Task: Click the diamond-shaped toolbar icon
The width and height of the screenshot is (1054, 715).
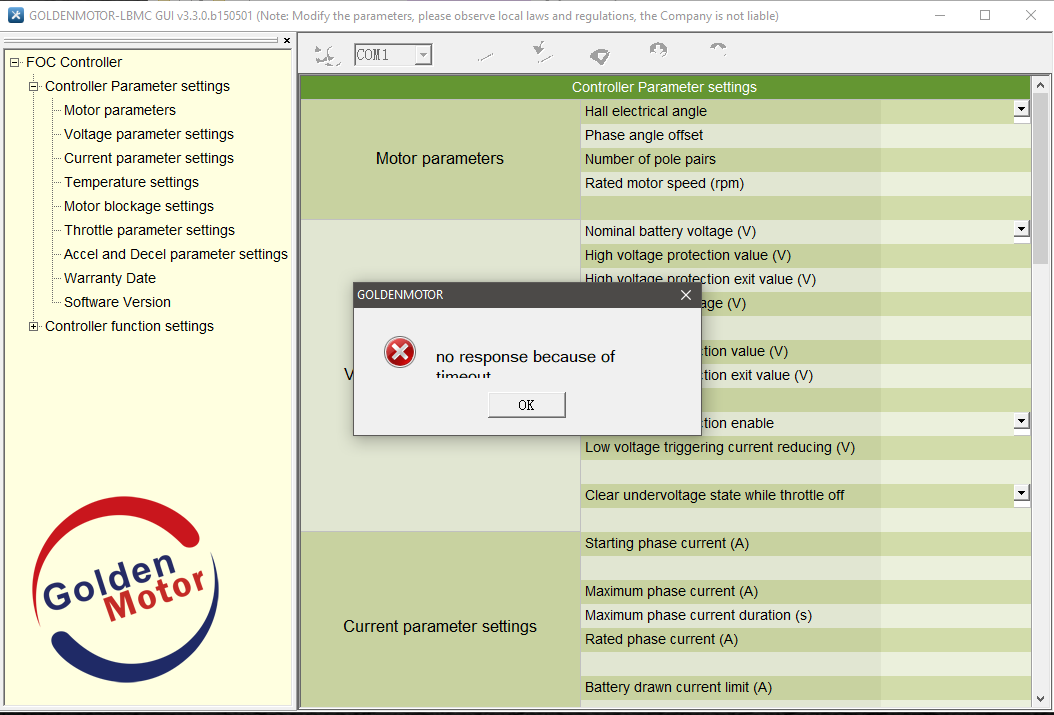Action: point(599,56)
